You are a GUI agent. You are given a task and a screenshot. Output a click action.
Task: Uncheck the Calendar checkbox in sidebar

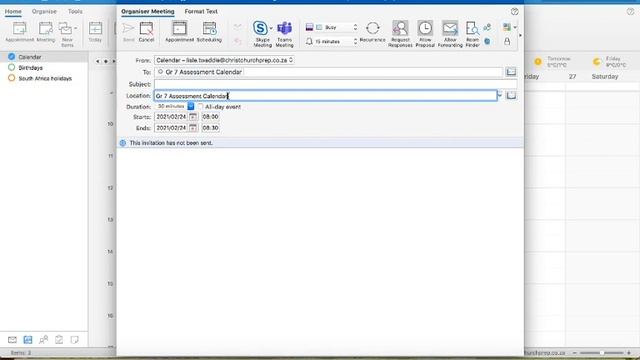(x=11, y=57)
